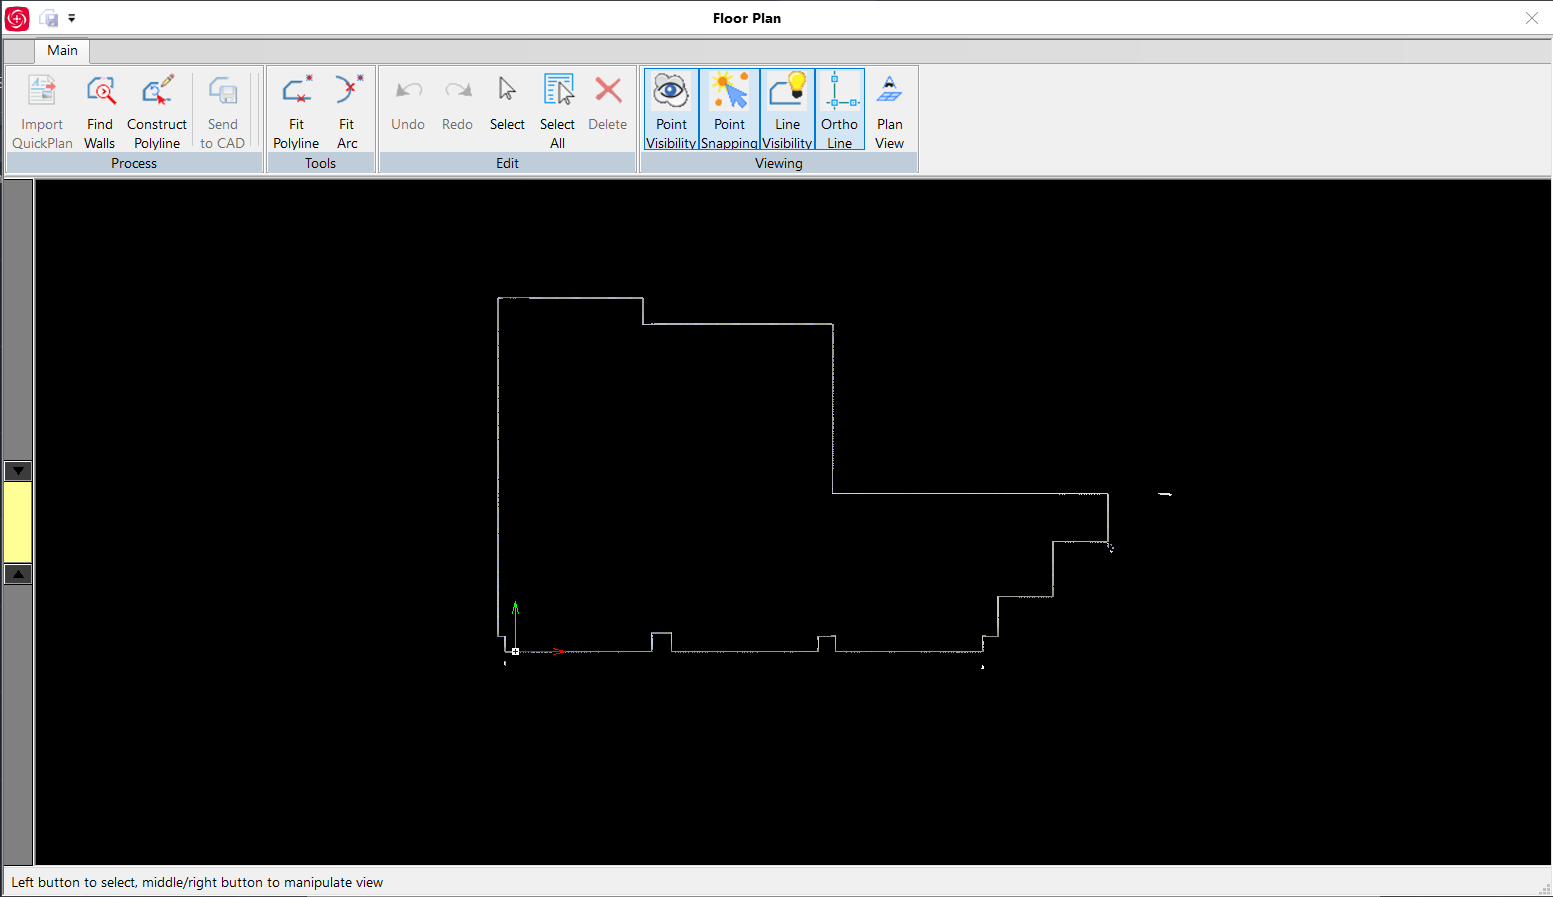Toggle the Ortho Line mode
This screenshot has height=897, width=1553.
(839, 110)
